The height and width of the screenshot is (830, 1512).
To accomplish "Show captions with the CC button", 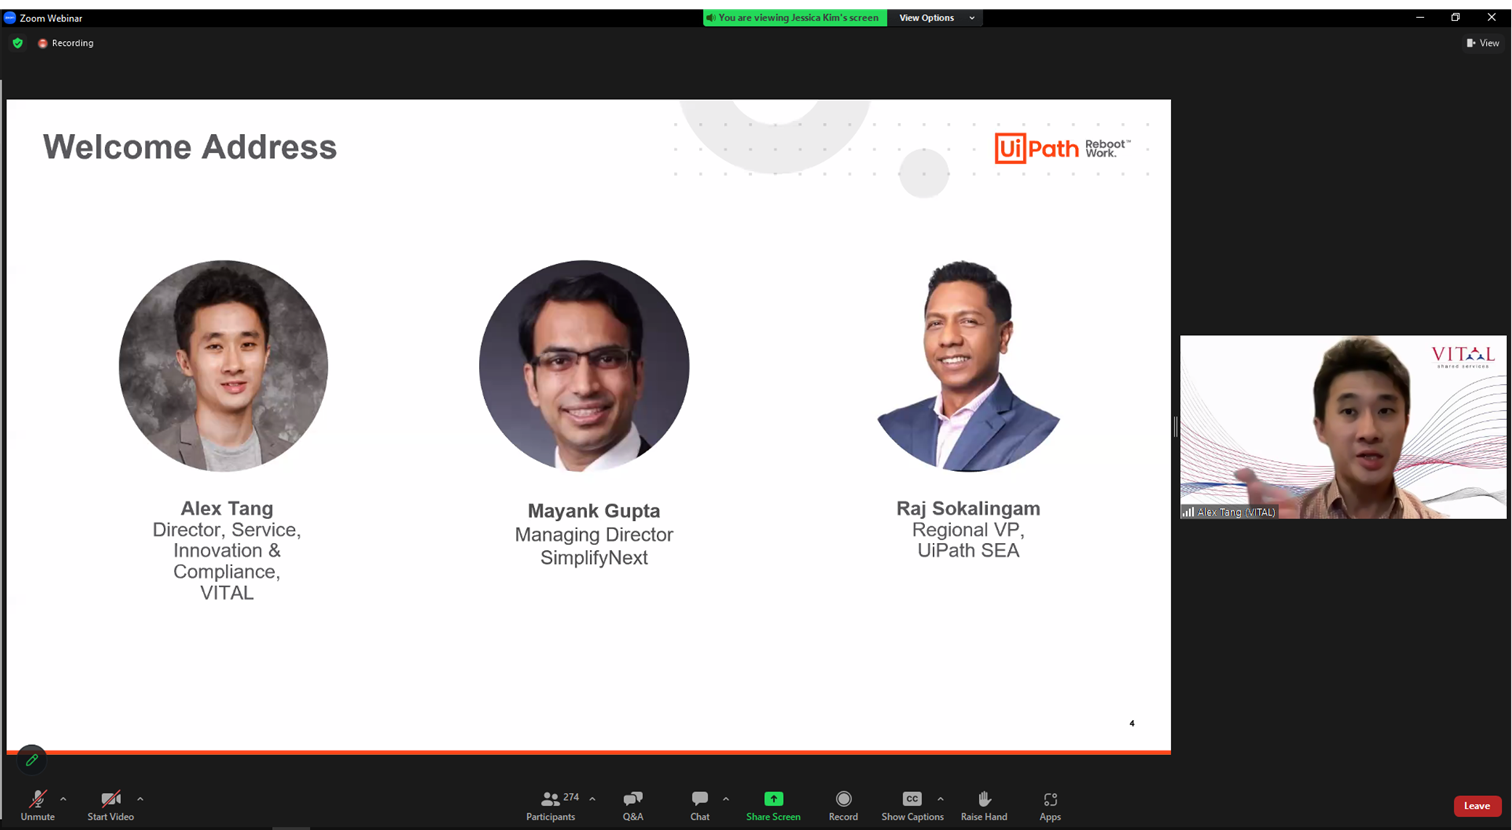I will (x=912, y=805).
